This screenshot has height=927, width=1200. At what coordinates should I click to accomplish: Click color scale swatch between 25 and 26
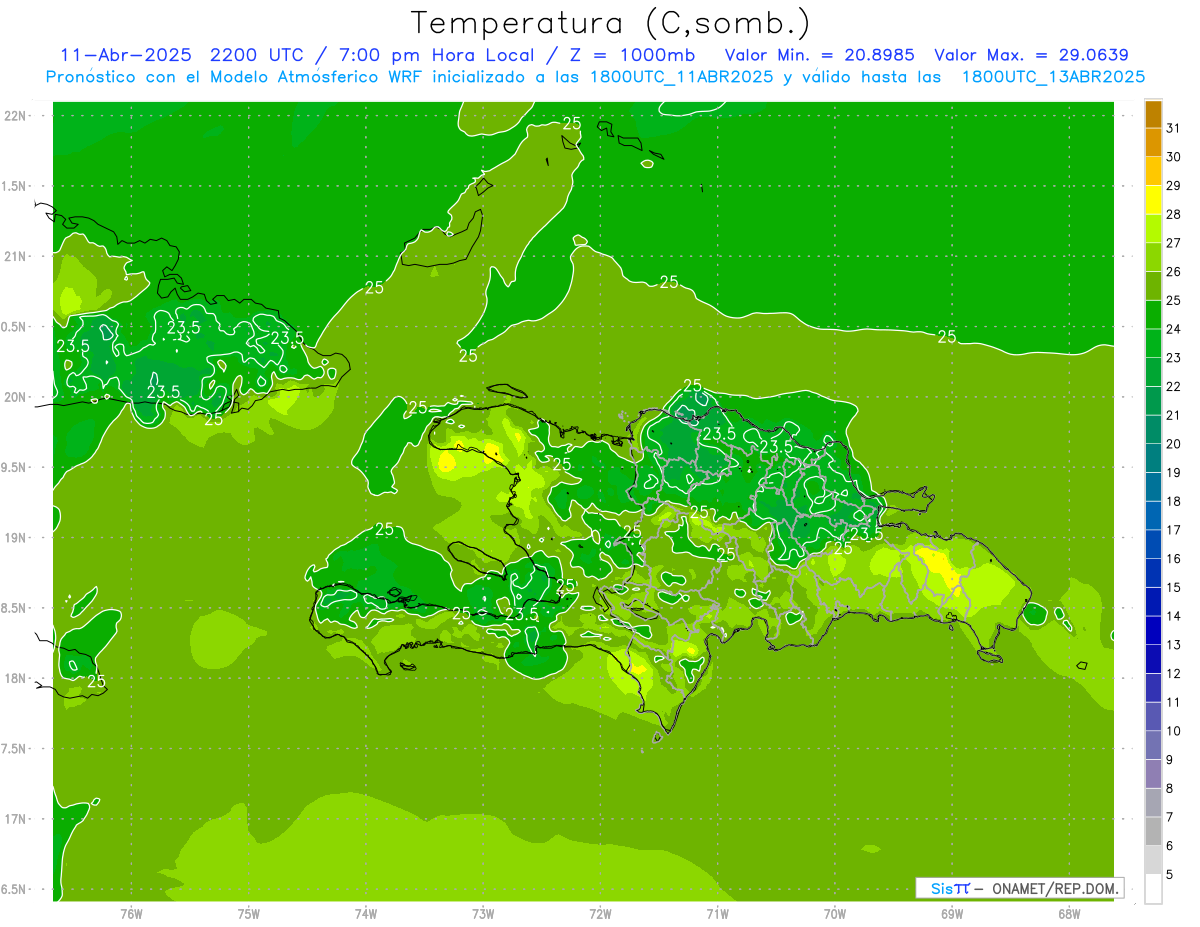pos(1153,286)
